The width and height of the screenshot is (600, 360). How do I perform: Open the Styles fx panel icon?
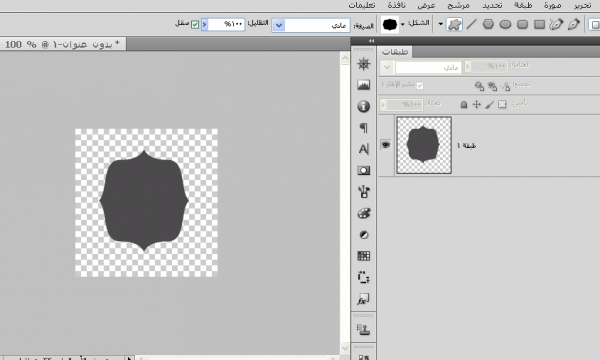(x=364, y=299)
